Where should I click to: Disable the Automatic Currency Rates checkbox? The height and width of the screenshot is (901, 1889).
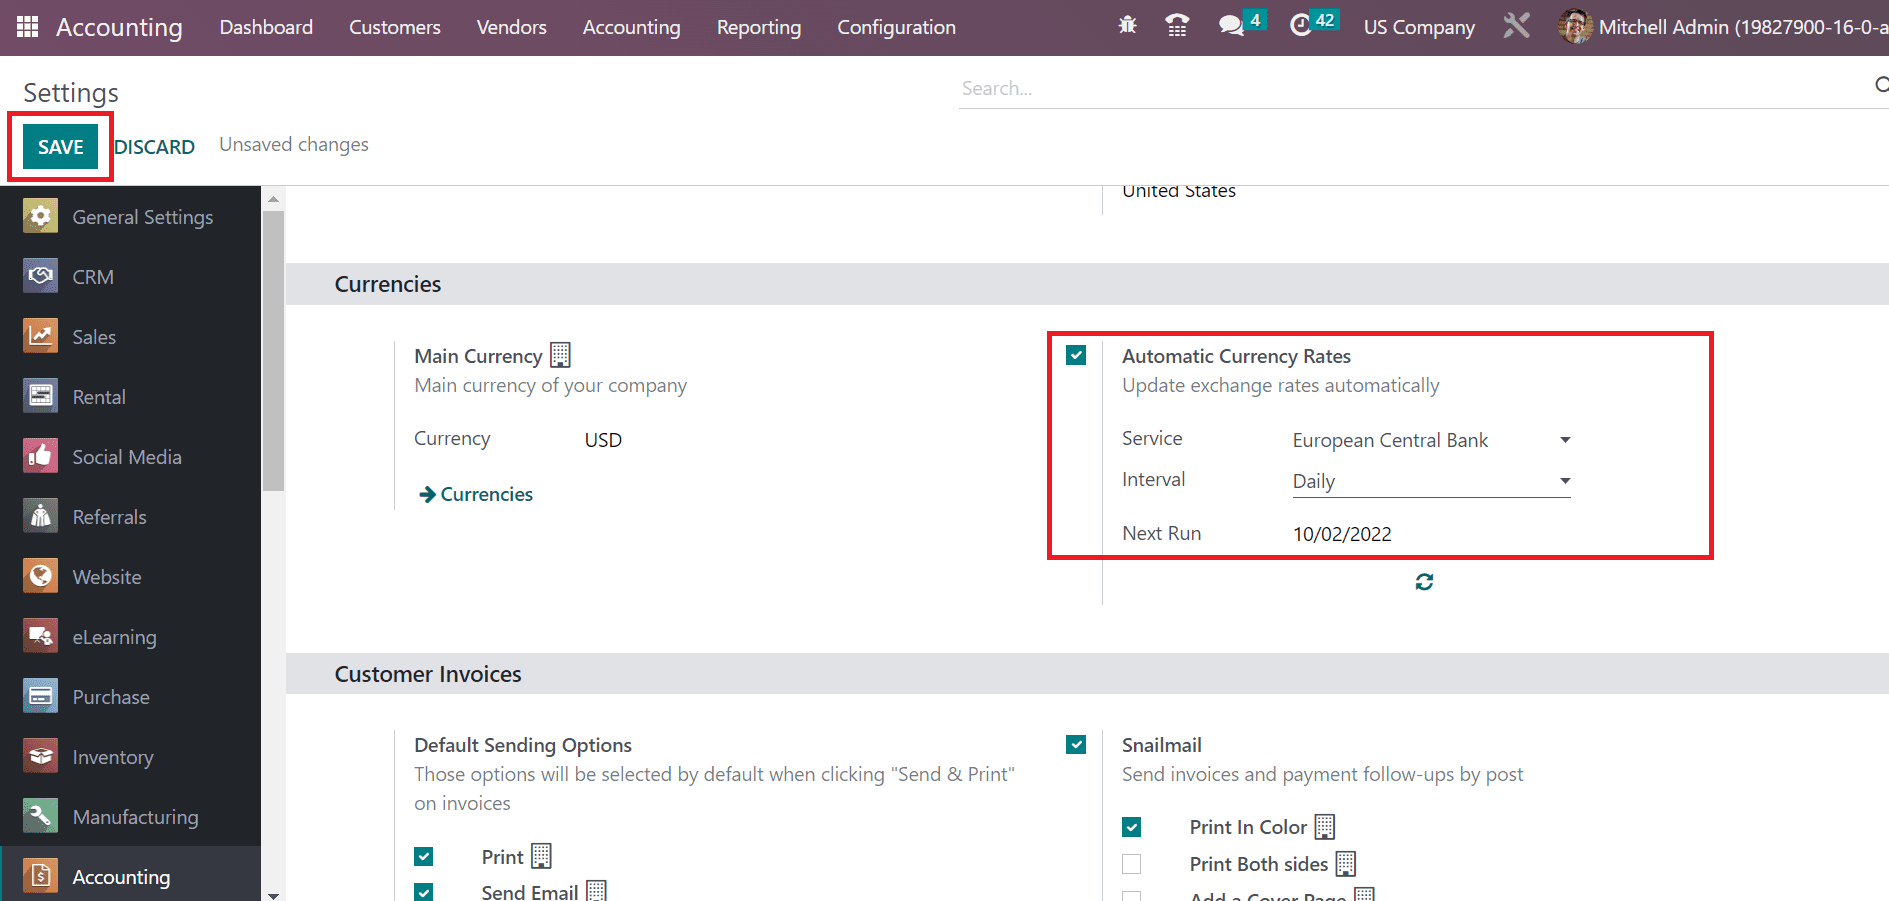tap(1076, 356)
